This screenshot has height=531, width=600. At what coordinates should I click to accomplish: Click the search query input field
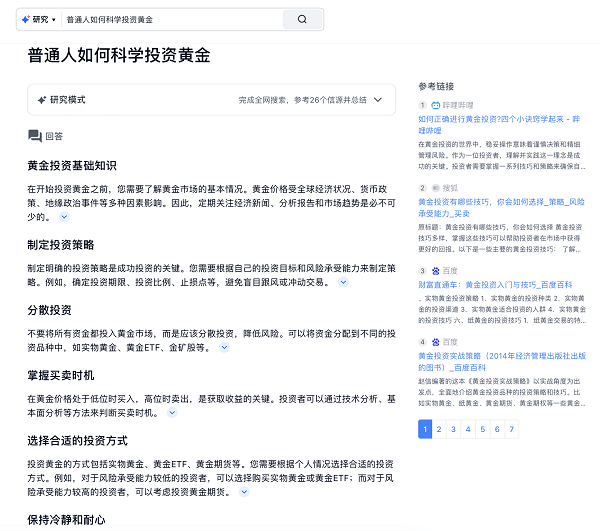click(x=170, y=19)
